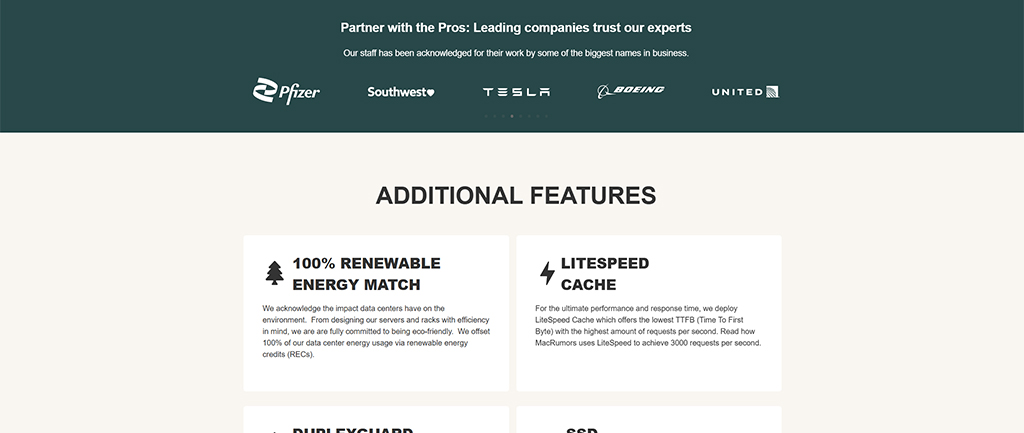Image resolution: width=1024 pixels, height=433 pixels.
Task: Click the Southwest logo with heart
Action: point(401,92)
